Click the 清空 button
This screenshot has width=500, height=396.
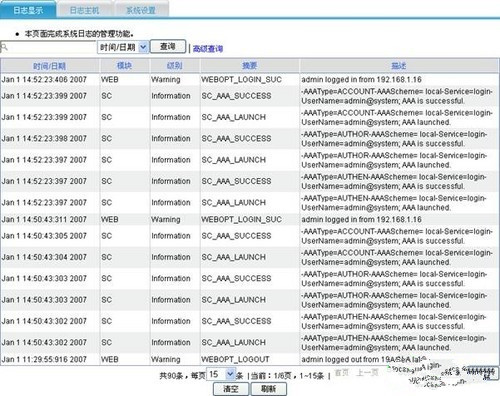(231, 389)
